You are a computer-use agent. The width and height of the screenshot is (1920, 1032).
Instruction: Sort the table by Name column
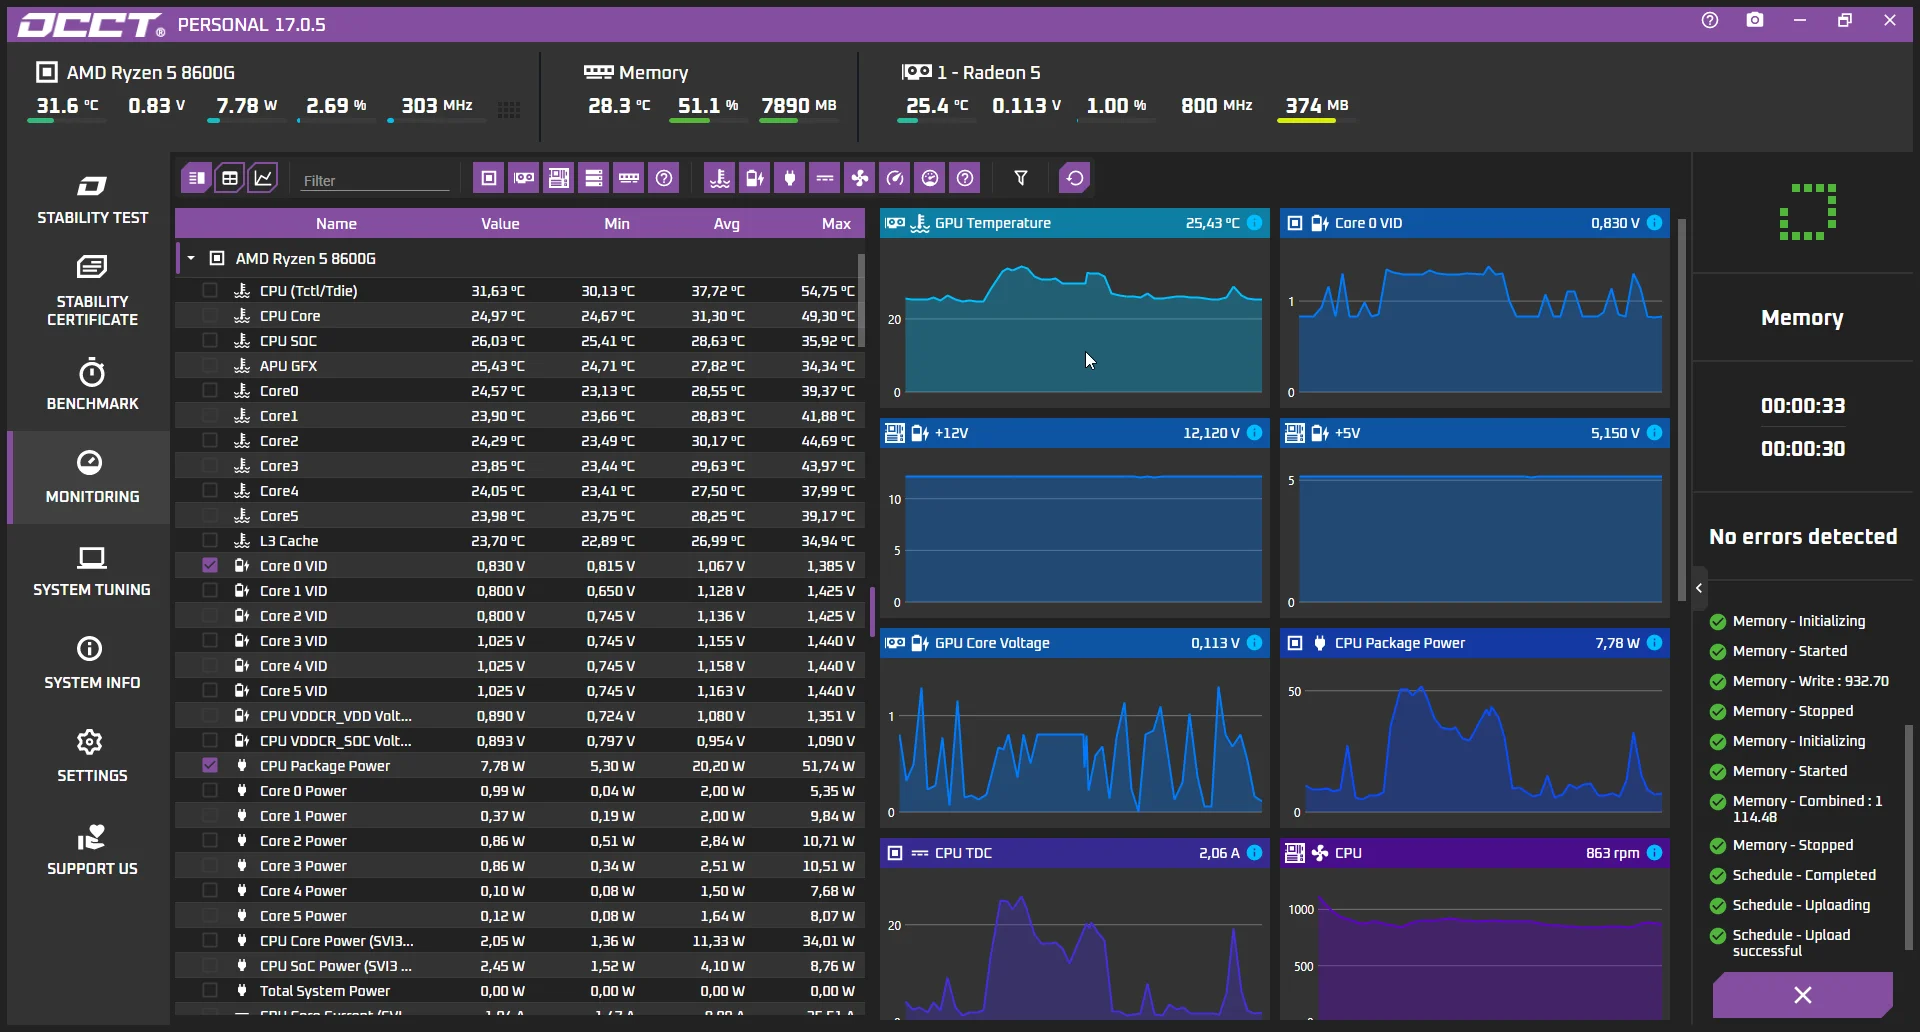click(x=336, y=223)
